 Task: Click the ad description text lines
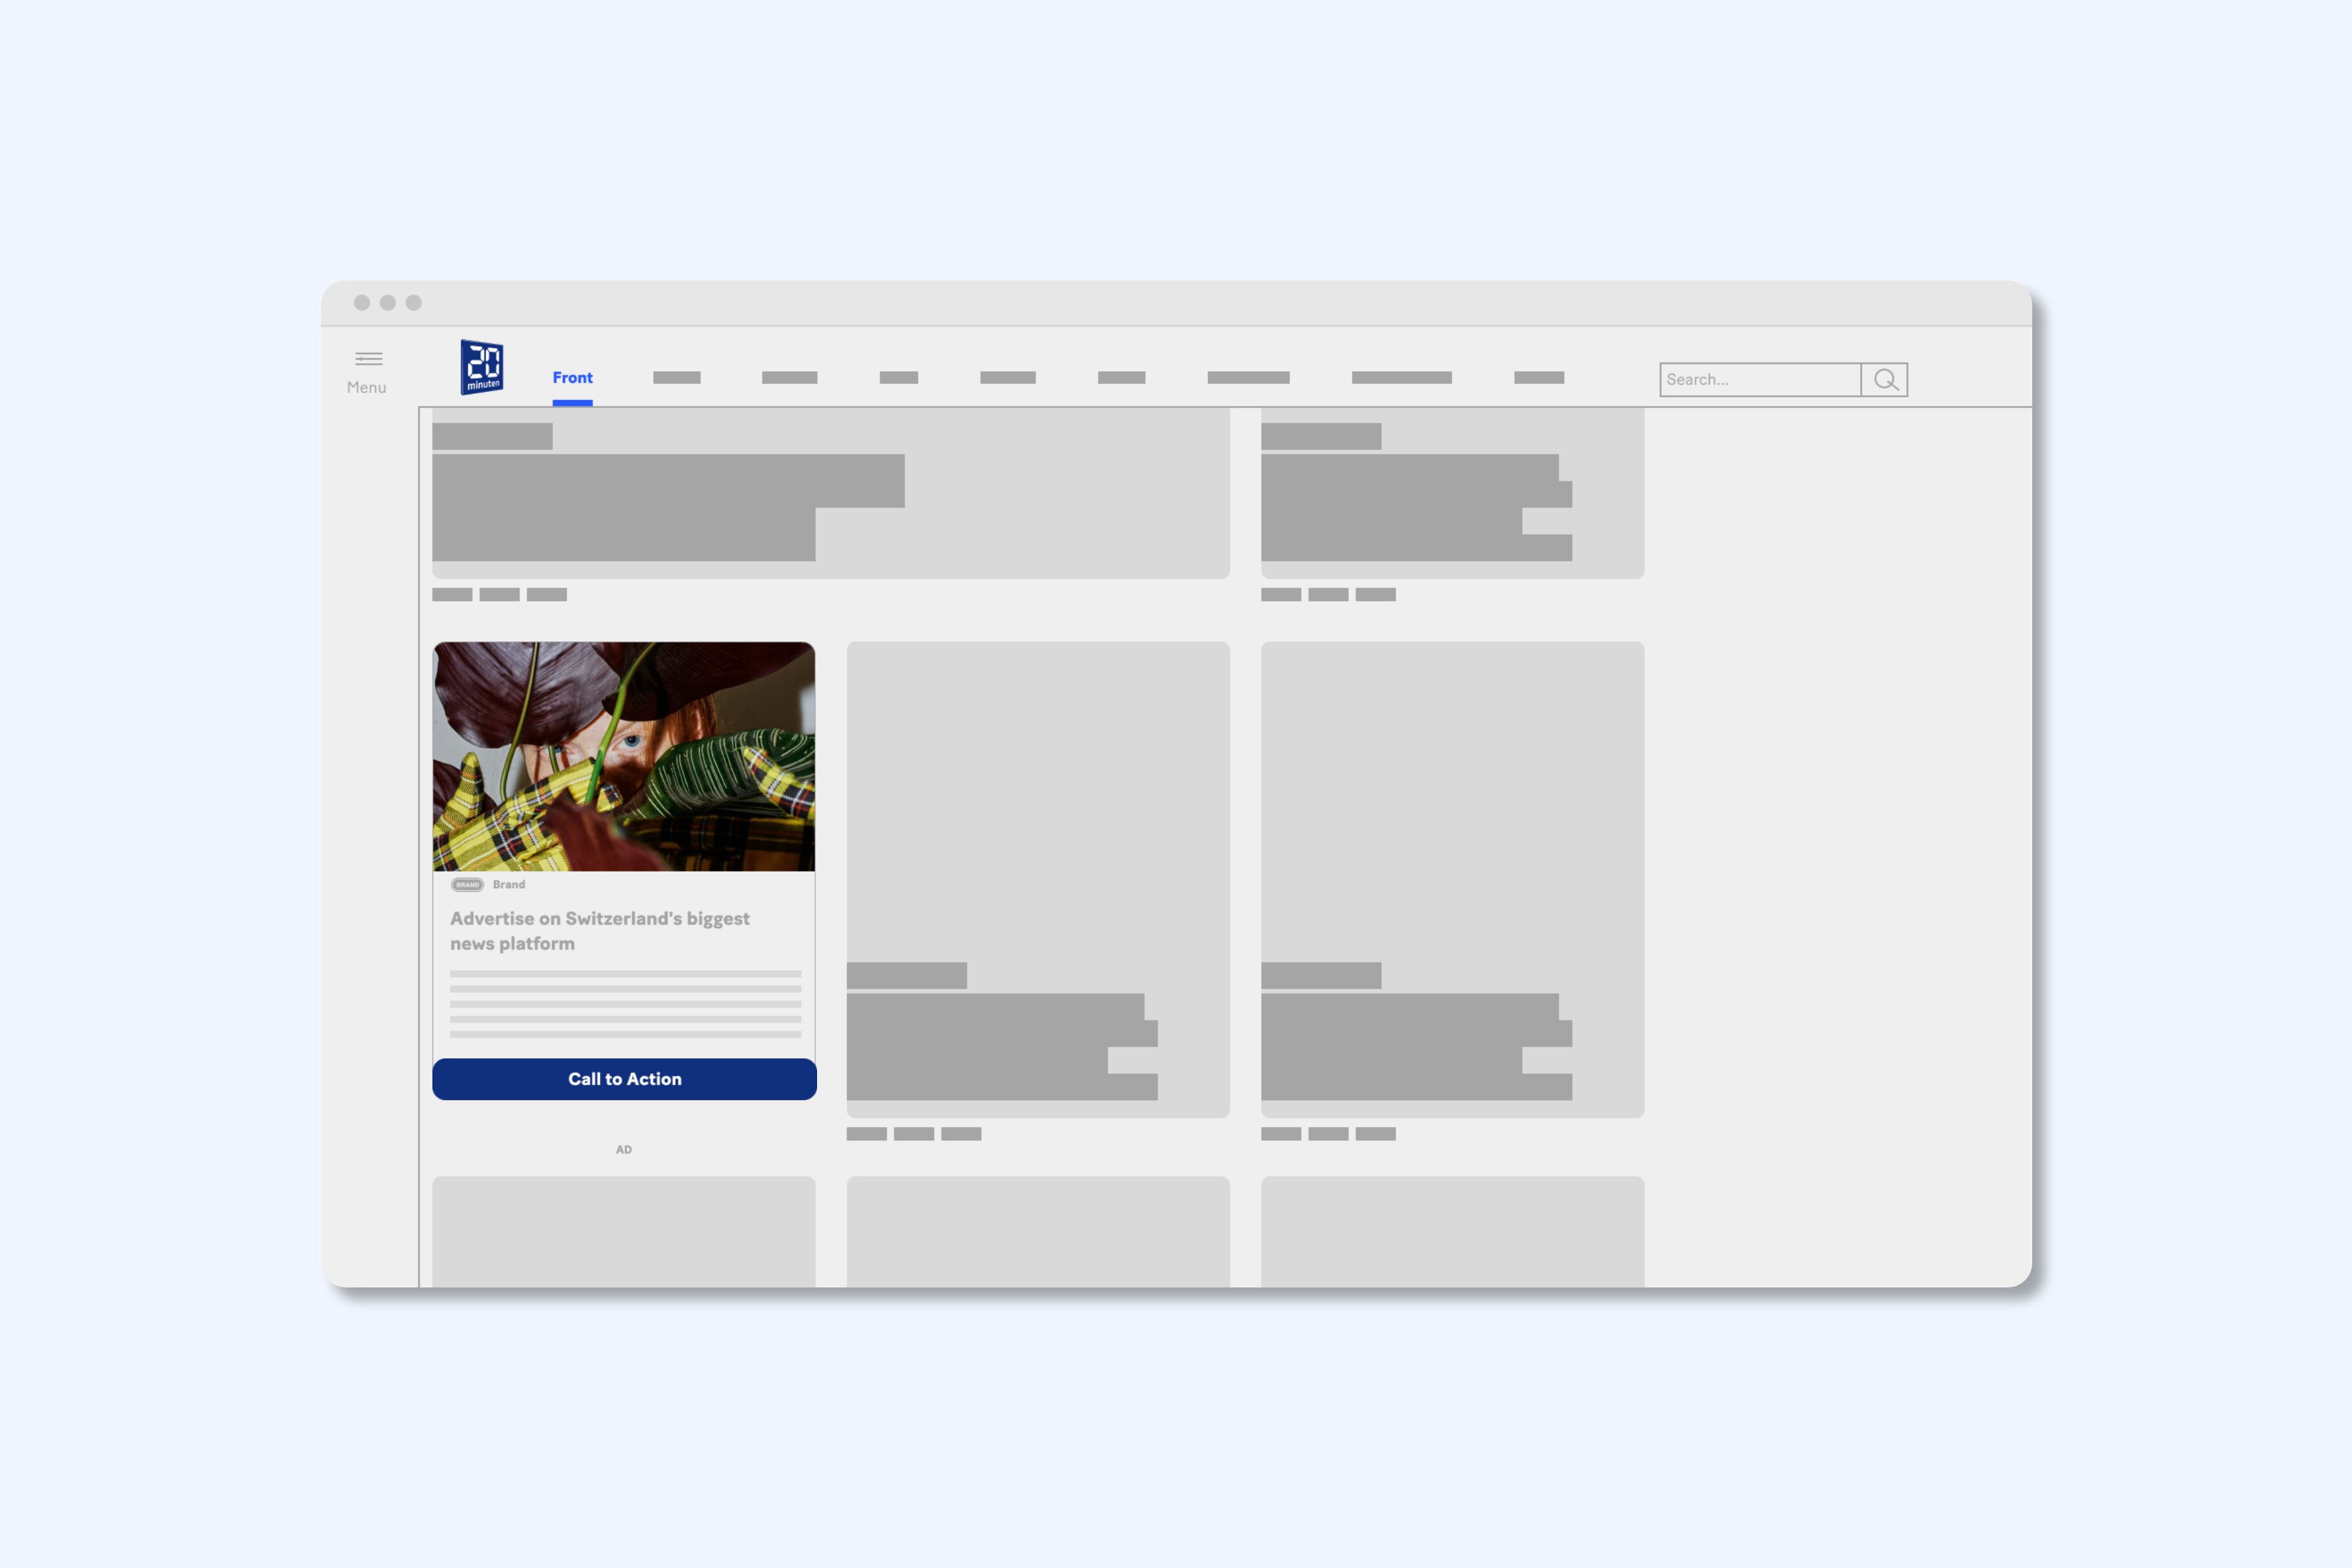pos(625,1004)
